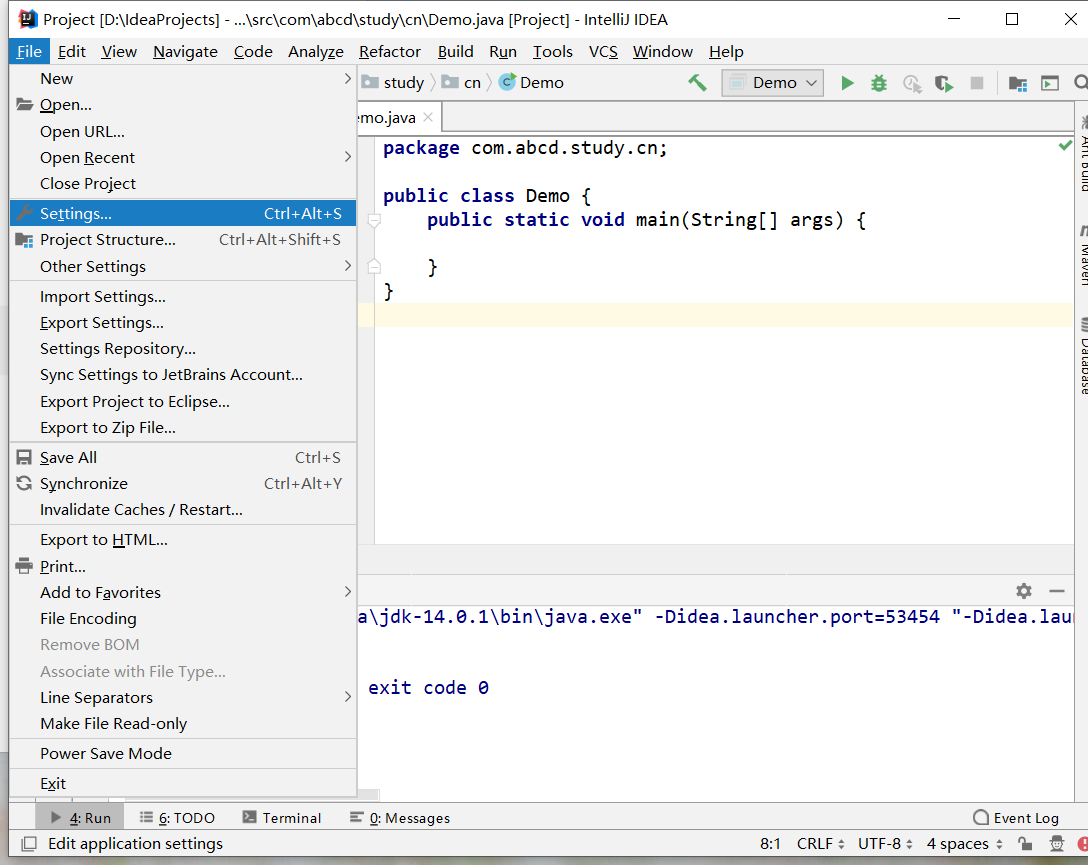
Task: Select Open... in File menu
Action: [183, 105]
